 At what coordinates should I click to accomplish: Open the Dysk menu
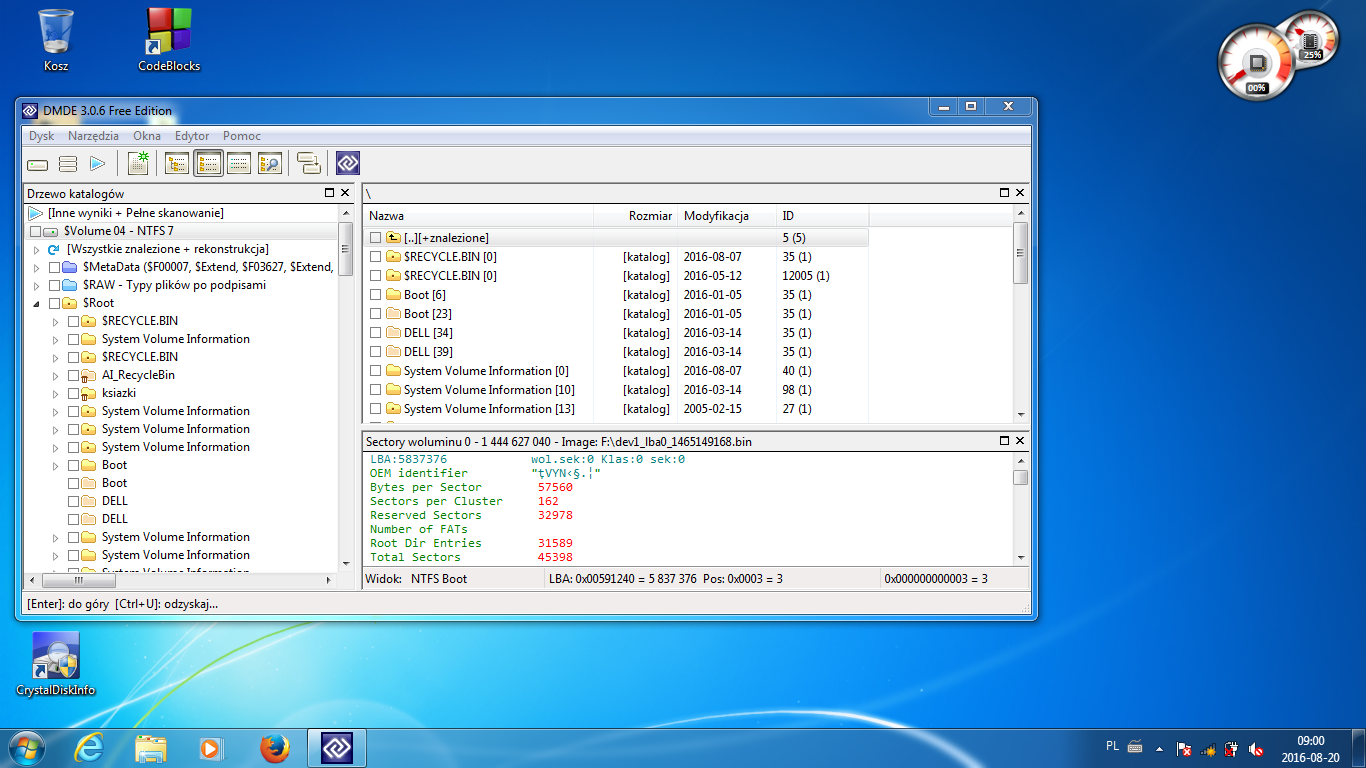point(42,136)
